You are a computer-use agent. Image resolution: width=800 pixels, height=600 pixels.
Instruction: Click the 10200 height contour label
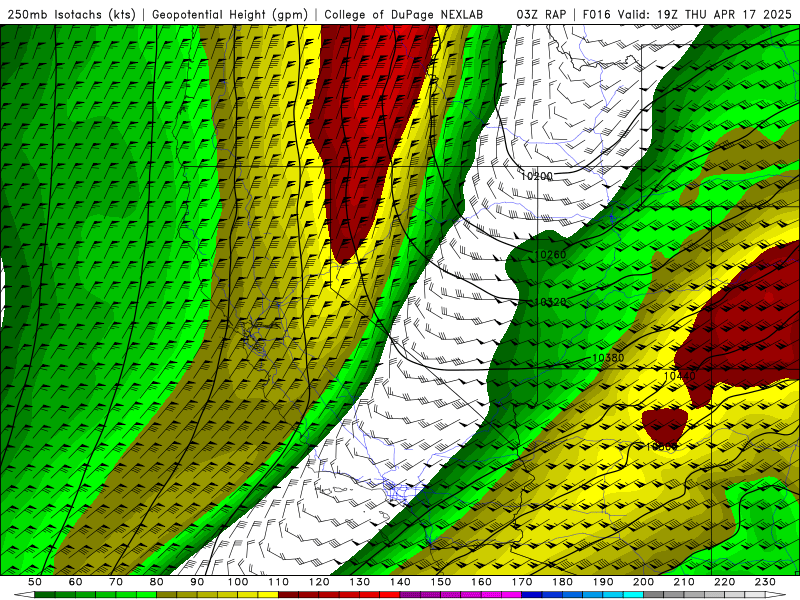click(x=537, y=177)
